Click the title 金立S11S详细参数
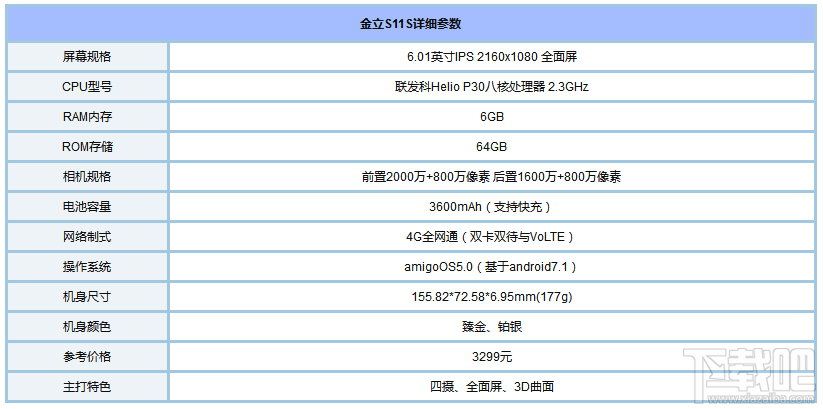The width and height of the screenshot is (823, 409). [410, 24]
